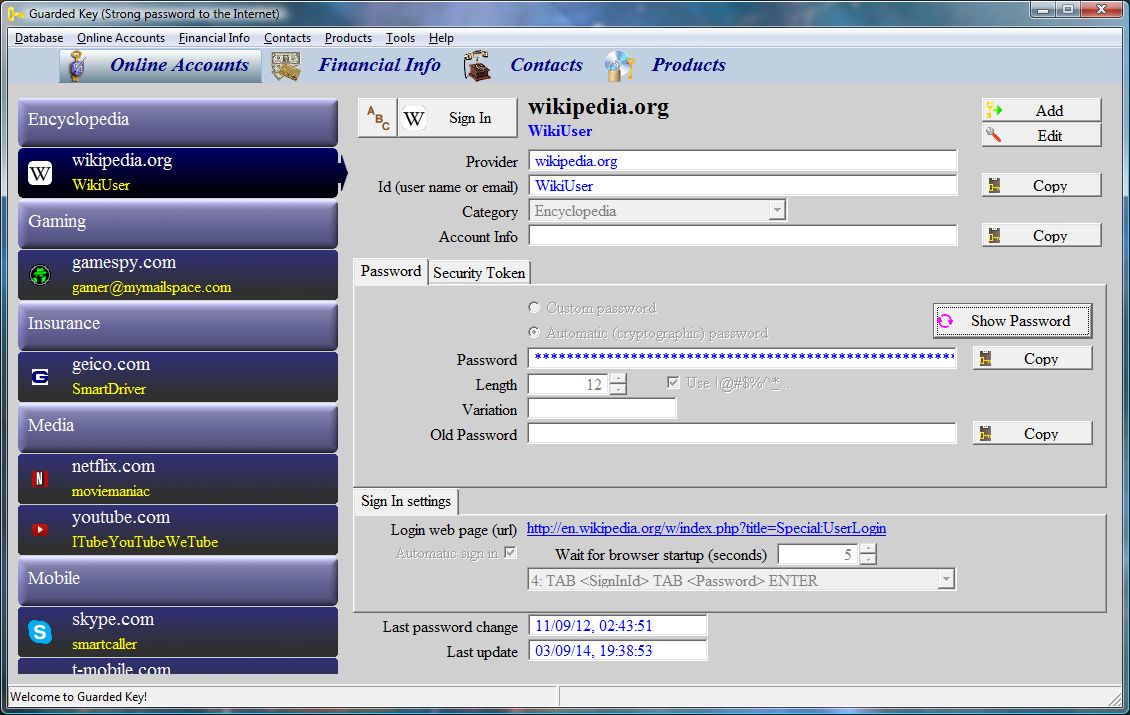Copy the Old Password field
This screenshot has width=1130, height=715.
point(1033,433)
